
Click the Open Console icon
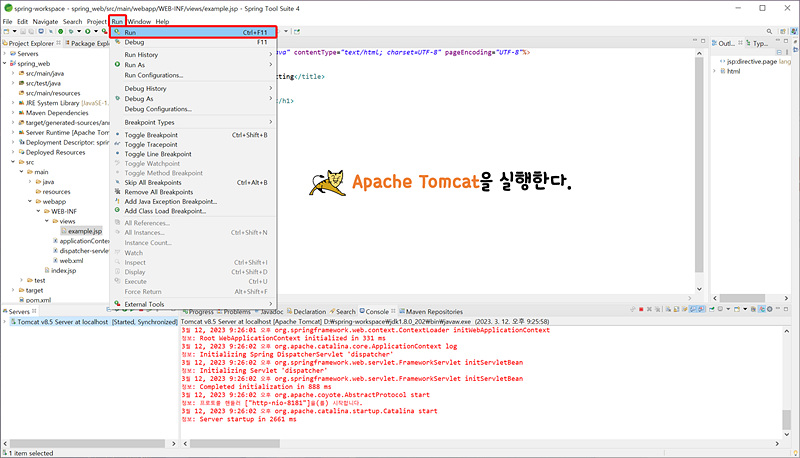[x=737, y=309]
